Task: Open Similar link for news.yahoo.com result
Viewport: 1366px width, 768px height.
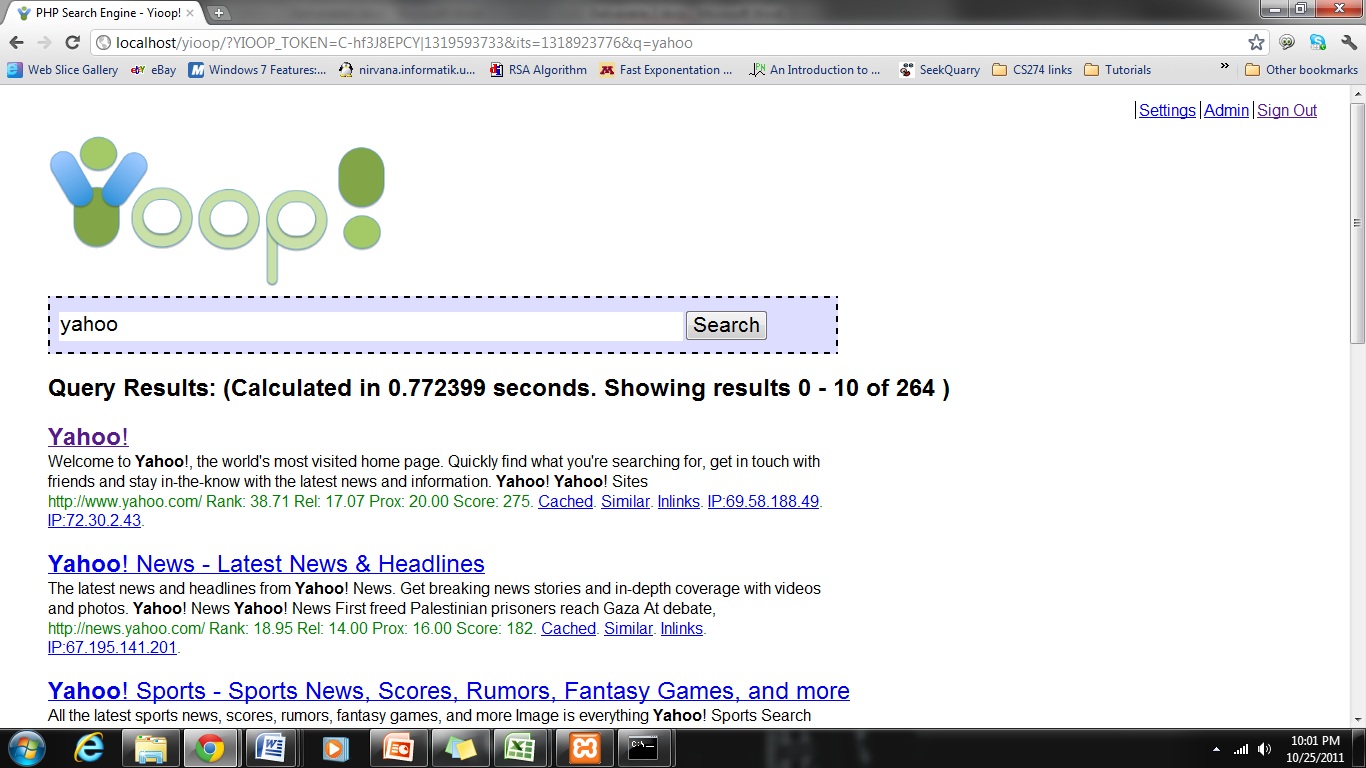Action: (628, 628)
